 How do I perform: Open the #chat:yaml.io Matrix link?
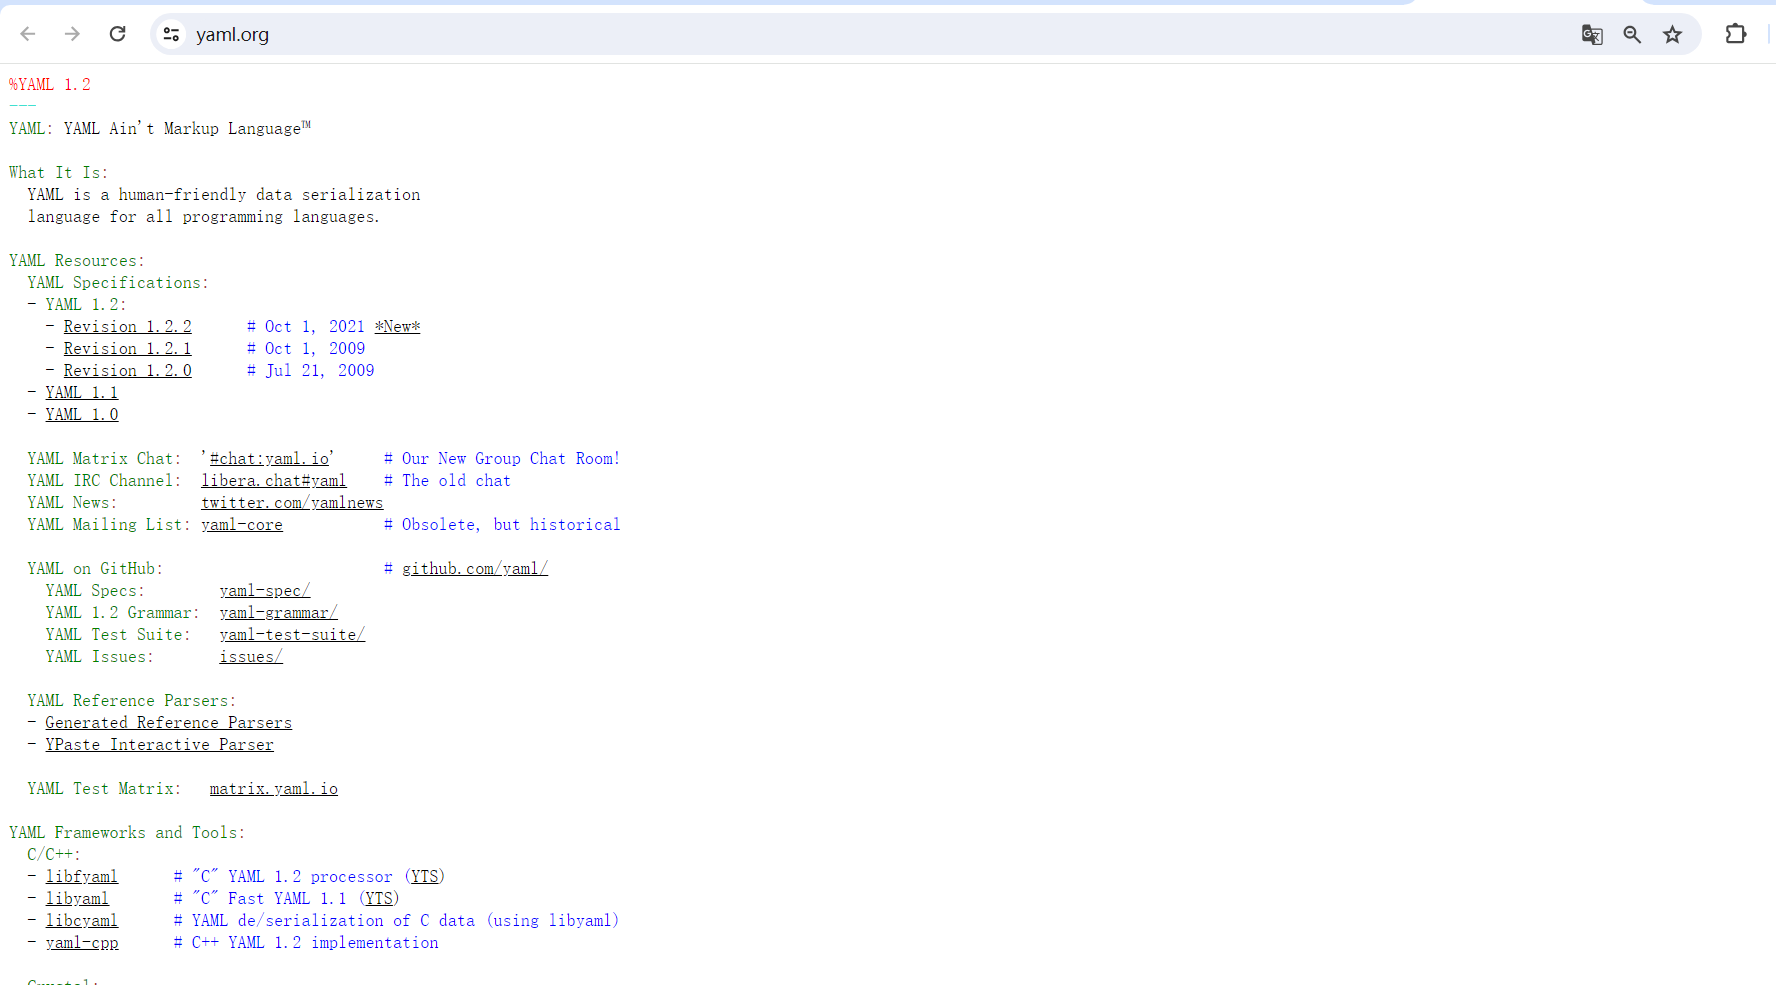pyautogui.click(x=269, y=459)
